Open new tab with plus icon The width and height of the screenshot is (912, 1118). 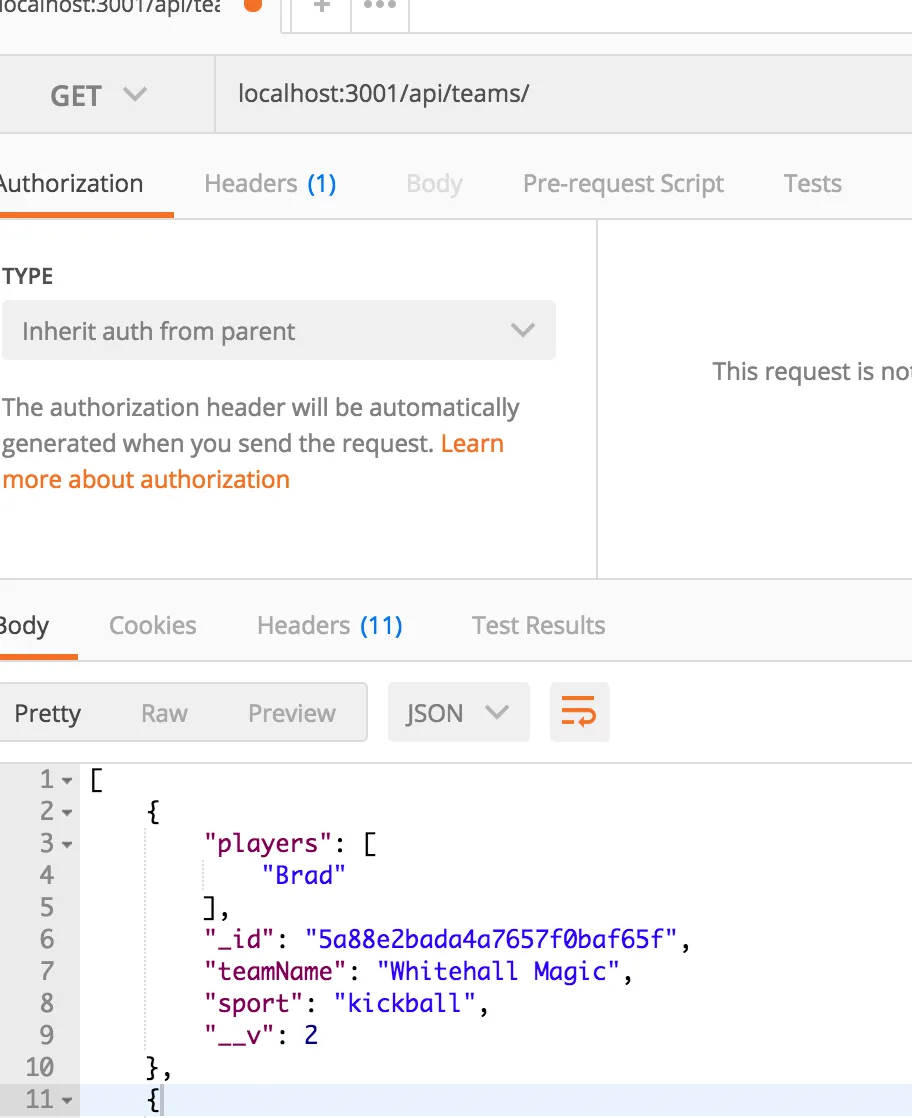click(x=322, y=8)
